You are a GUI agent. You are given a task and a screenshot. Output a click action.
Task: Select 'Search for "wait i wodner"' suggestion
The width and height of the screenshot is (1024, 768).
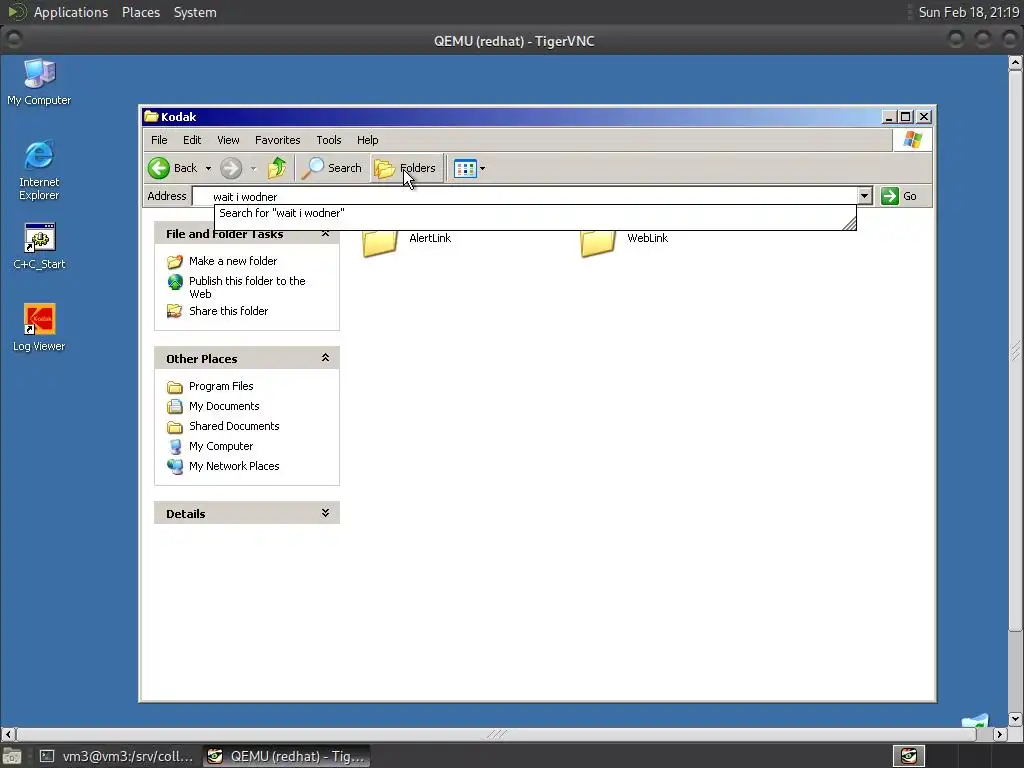[535, 214]
